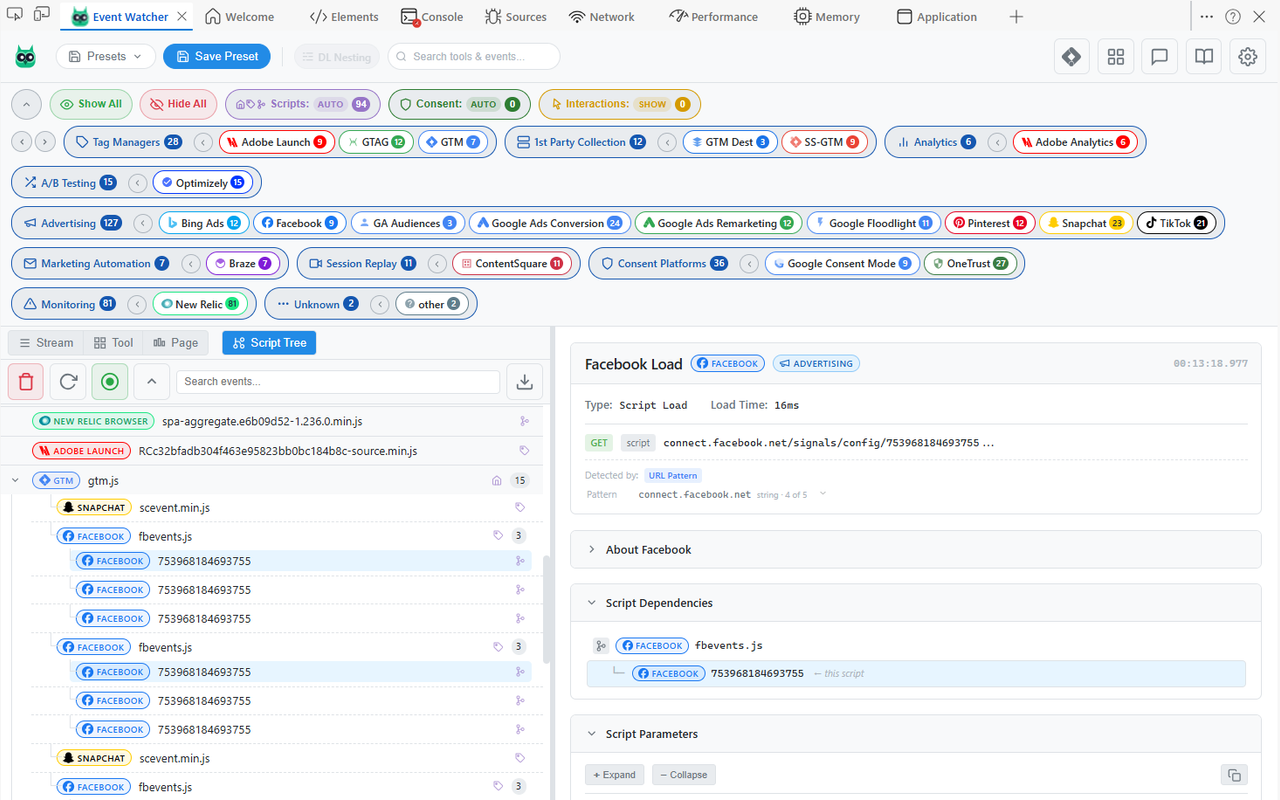Open the Presets dropdown
Screen dimensions: 1280x800
(x=106, y=57)
